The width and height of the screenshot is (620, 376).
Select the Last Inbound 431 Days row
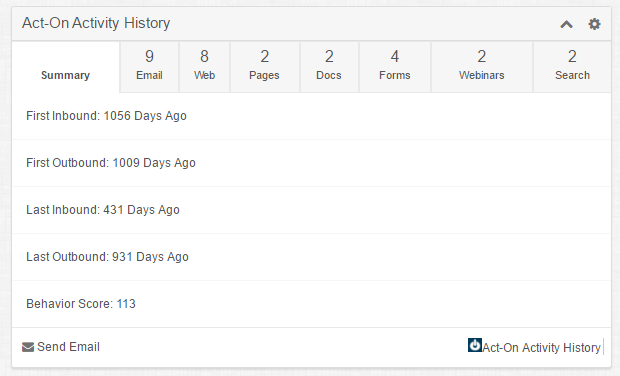(x=312, y=210)
